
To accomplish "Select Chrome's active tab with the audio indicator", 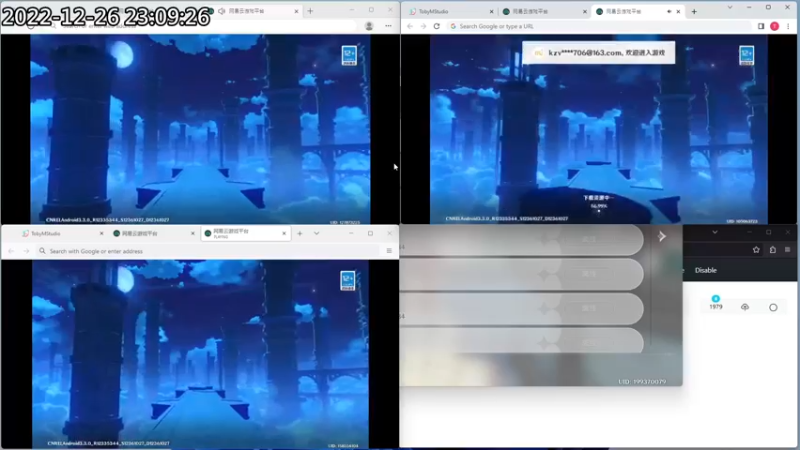I will pos(638,11).
